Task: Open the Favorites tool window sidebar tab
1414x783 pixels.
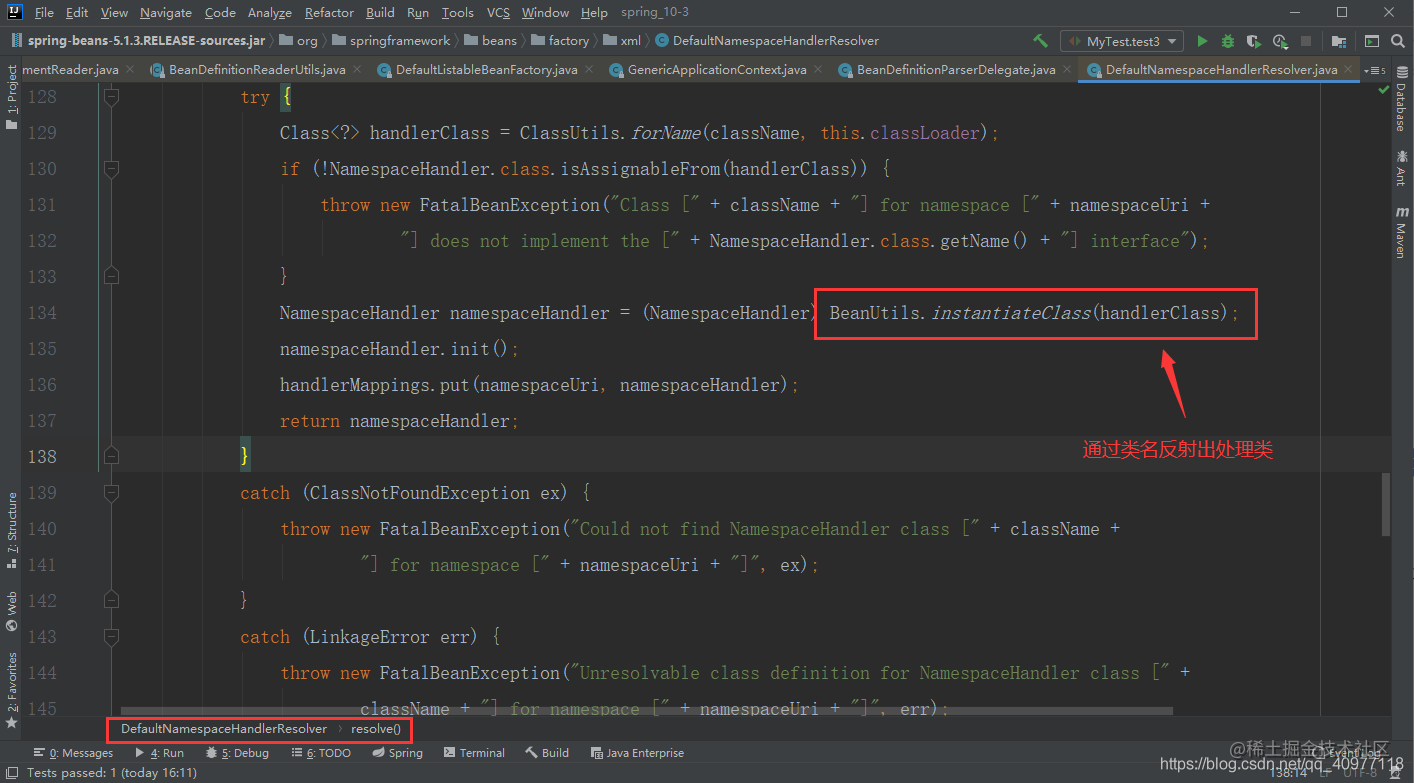Action: pyautogui.click(x=11, y=690)
